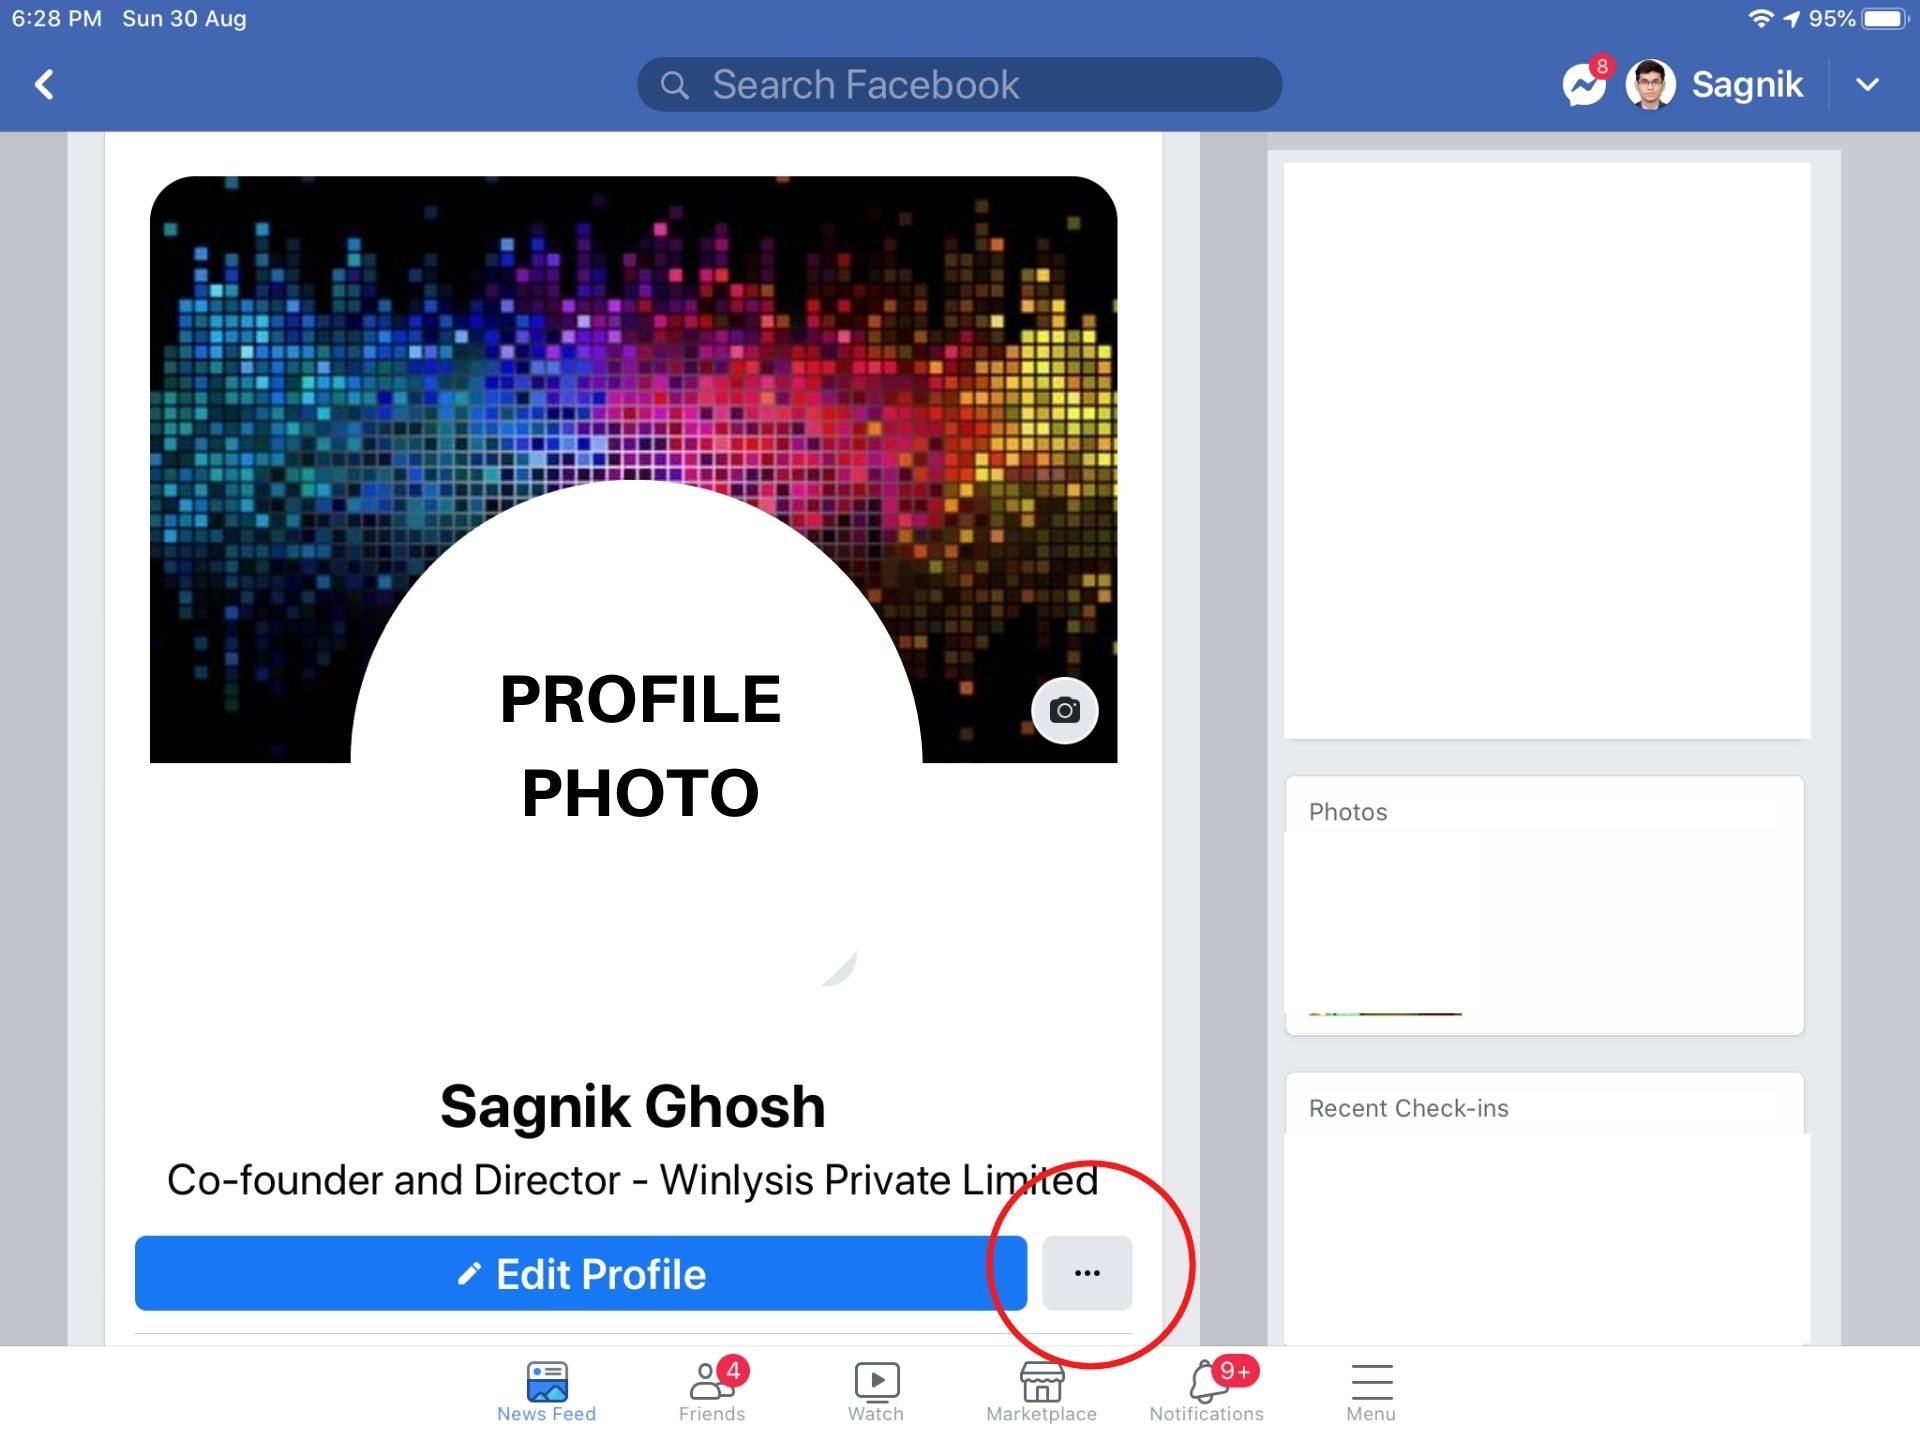Tap the 6:28 PM clock in status bar
This screenshot has width=1920, height=1440.
(57, 18)
